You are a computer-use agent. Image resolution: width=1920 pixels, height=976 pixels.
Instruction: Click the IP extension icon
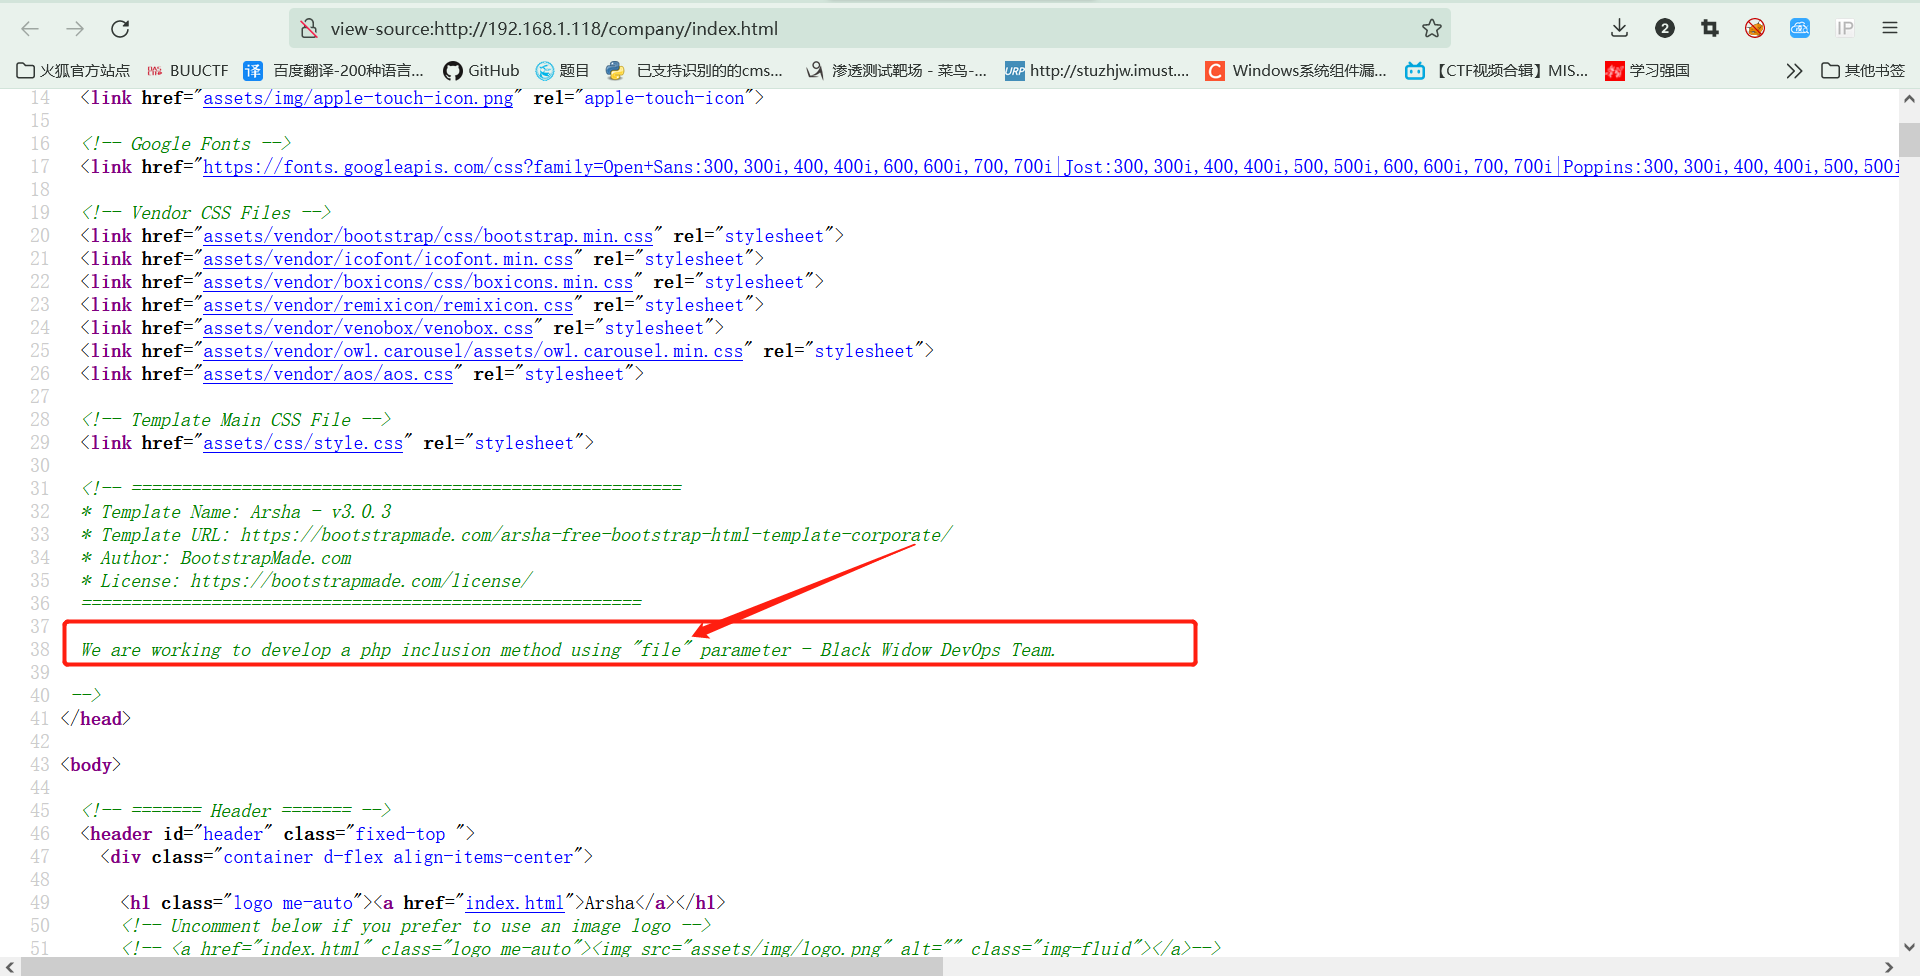pyautogui.click(x=1845, y=29)
